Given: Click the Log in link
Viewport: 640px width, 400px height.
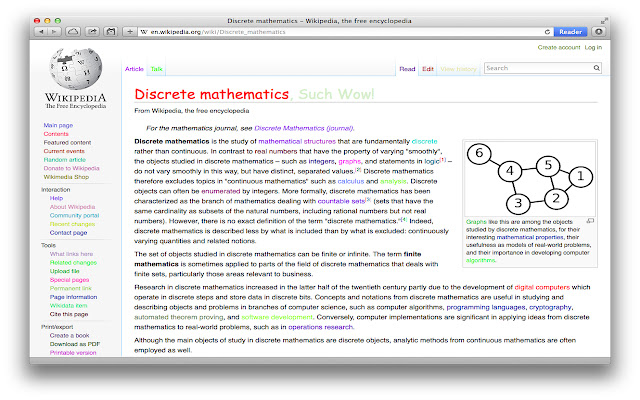Looking at the screenshot, I should pos(593,47).
